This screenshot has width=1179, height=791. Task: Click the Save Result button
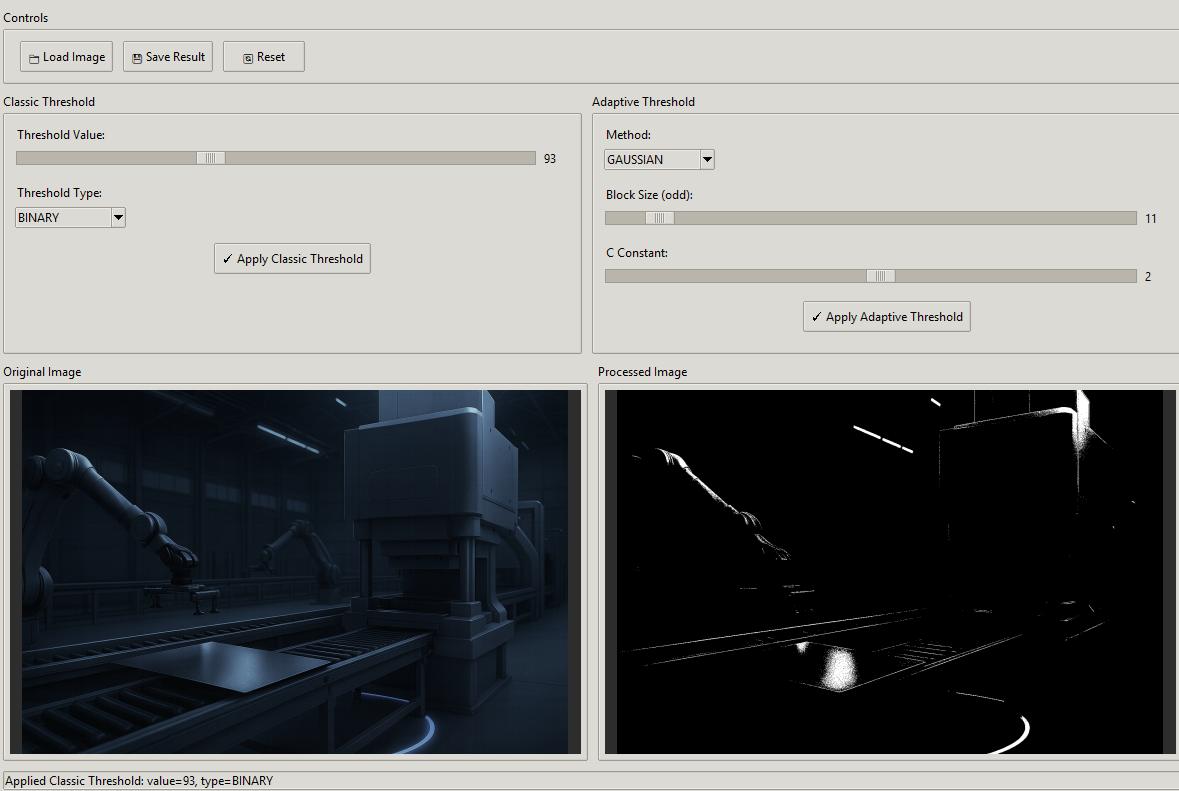click(x=167, y=57)
